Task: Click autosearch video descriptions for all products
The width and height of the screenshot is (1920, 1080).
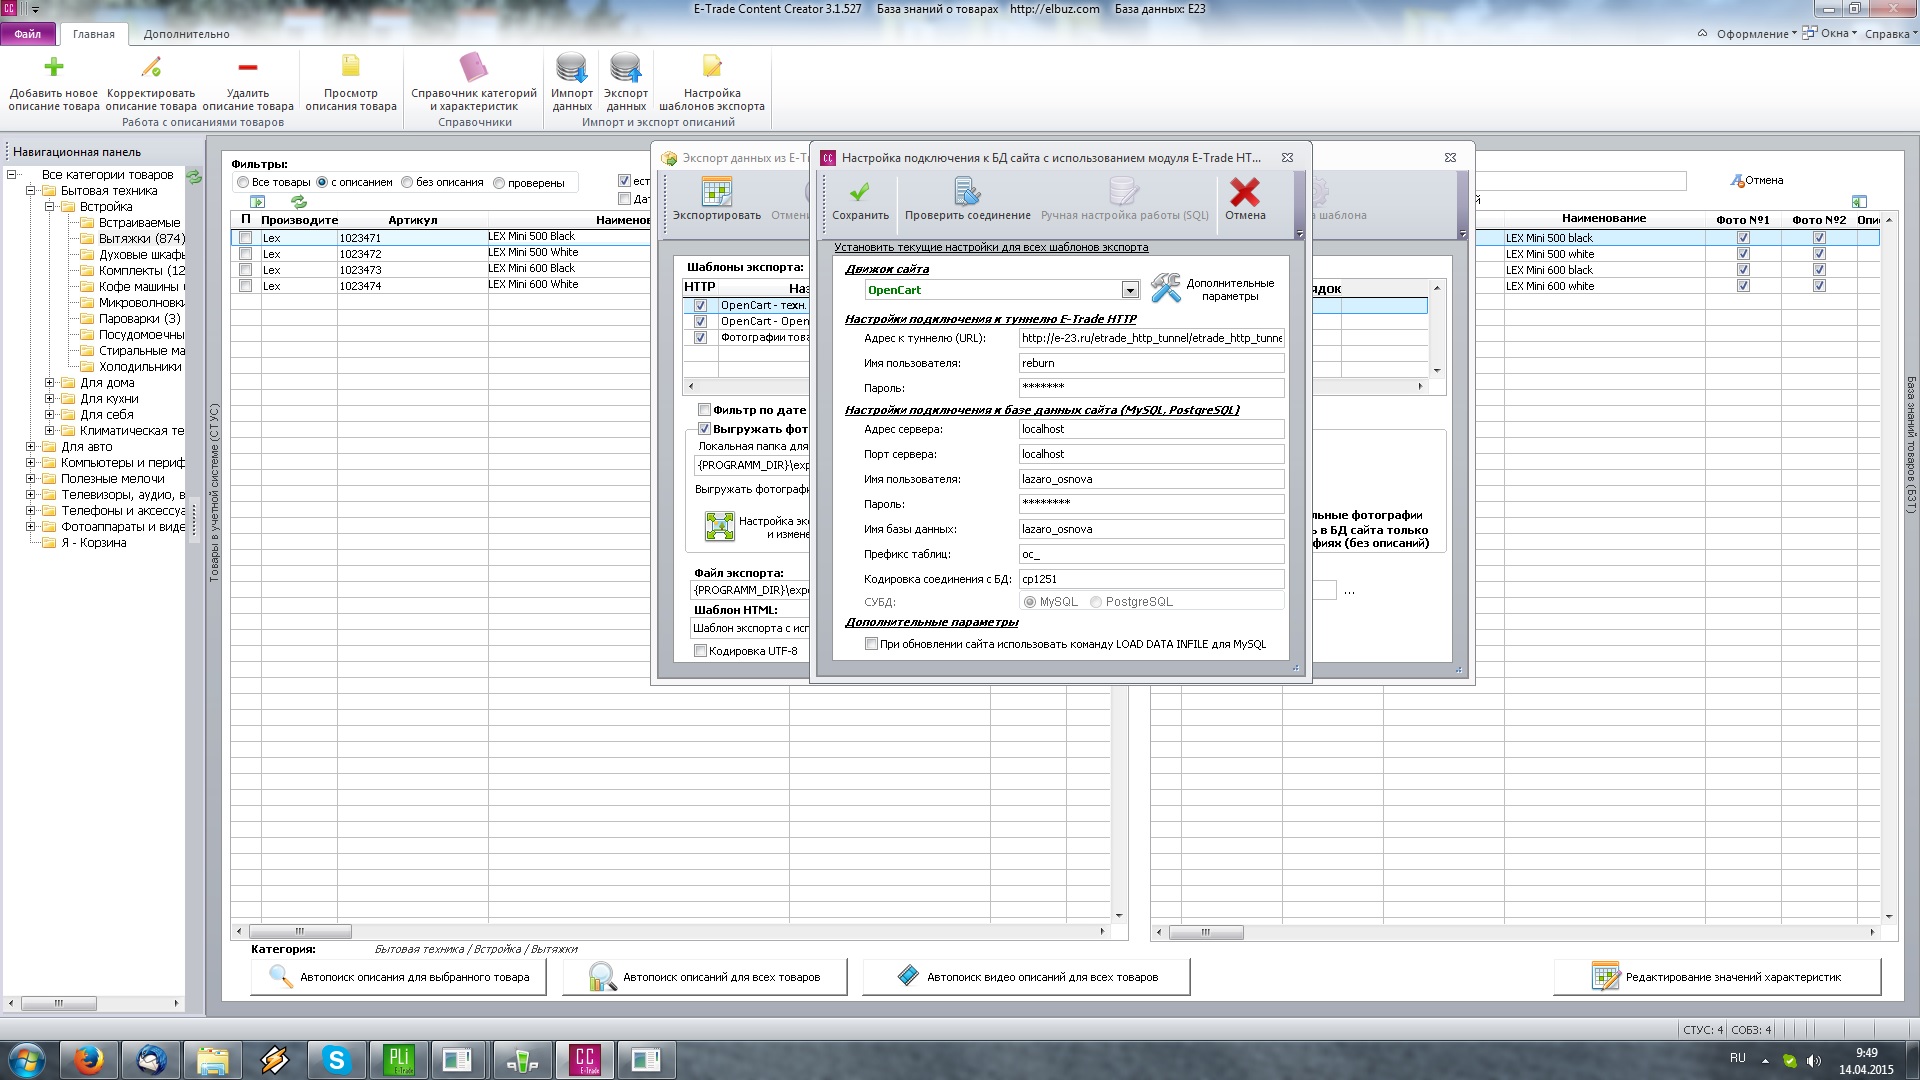Action: [x=1026, y=977]
